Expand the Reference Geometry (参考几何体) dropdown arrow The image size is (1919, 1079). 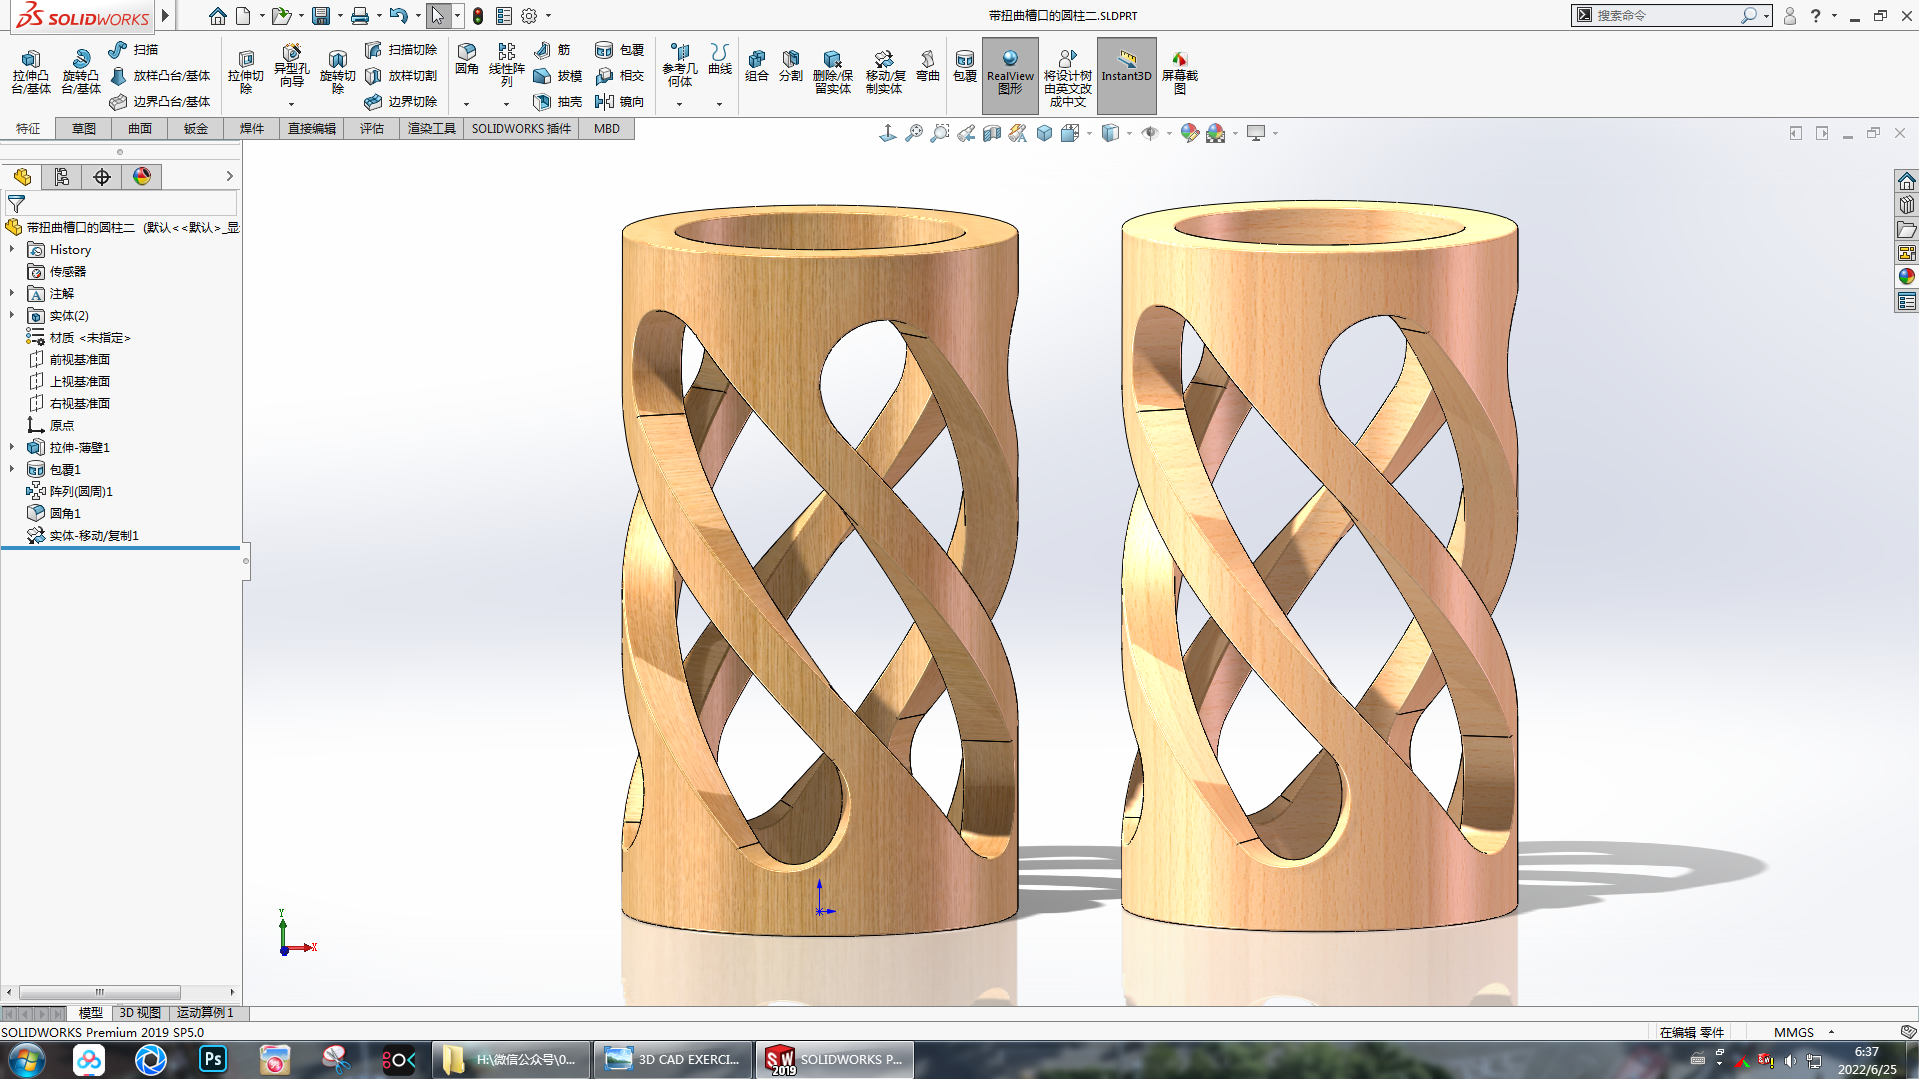click(679, 104)
